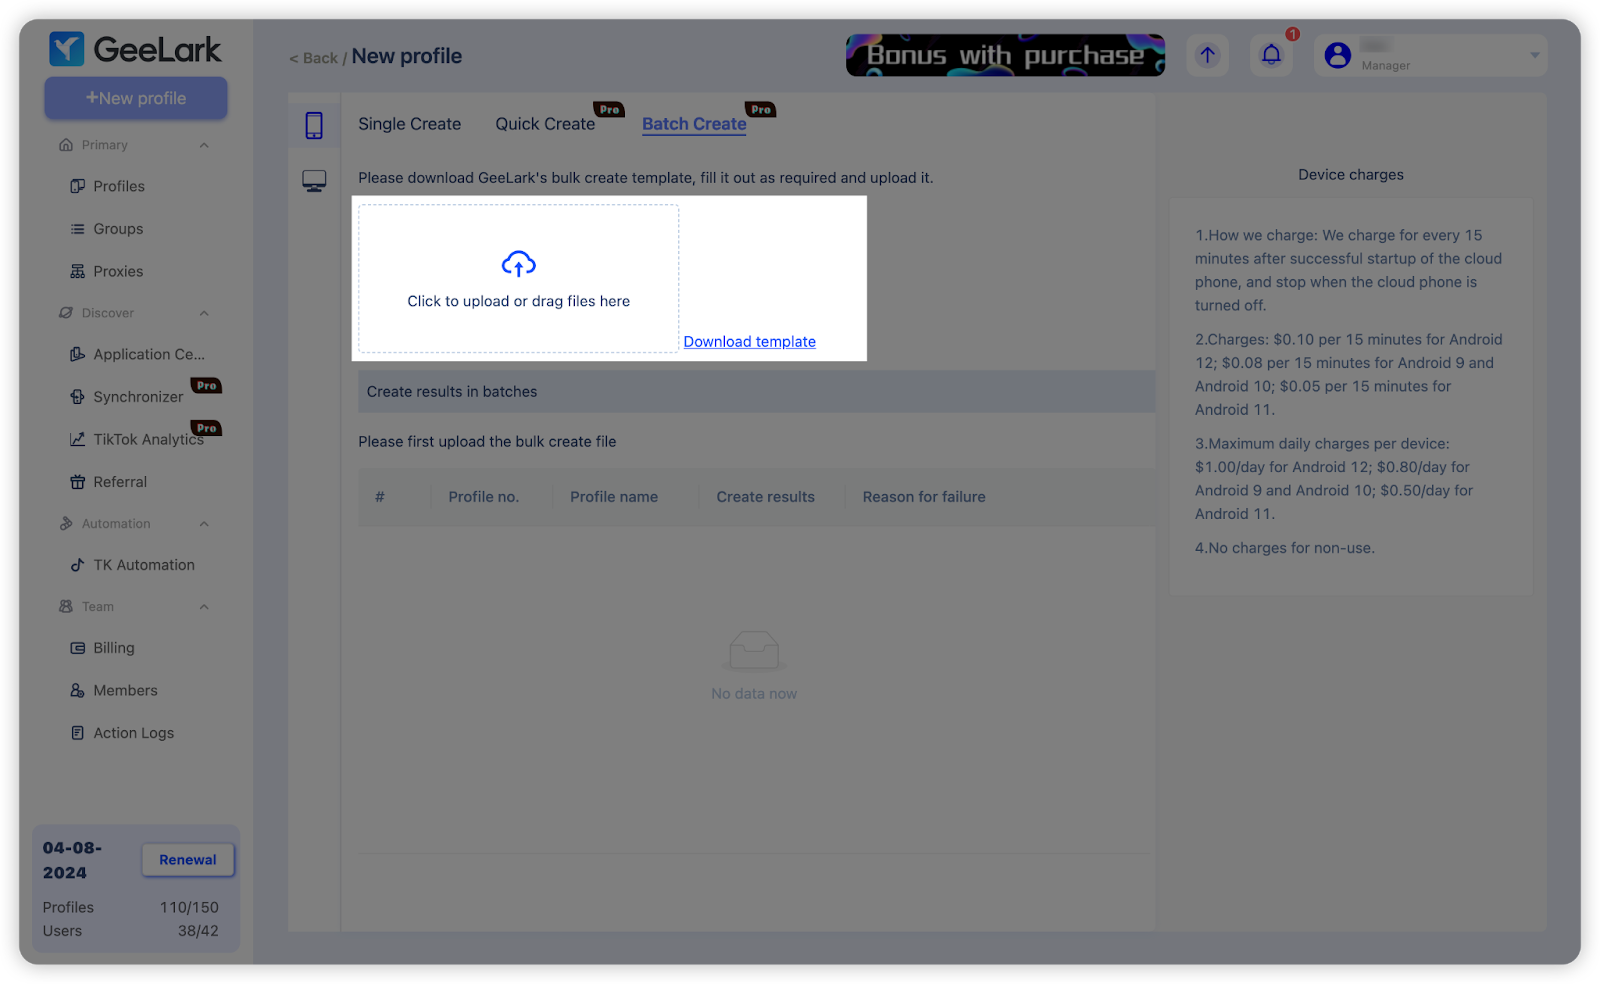
Task: Click the upload or drag files area
Action: coord(518,279)
